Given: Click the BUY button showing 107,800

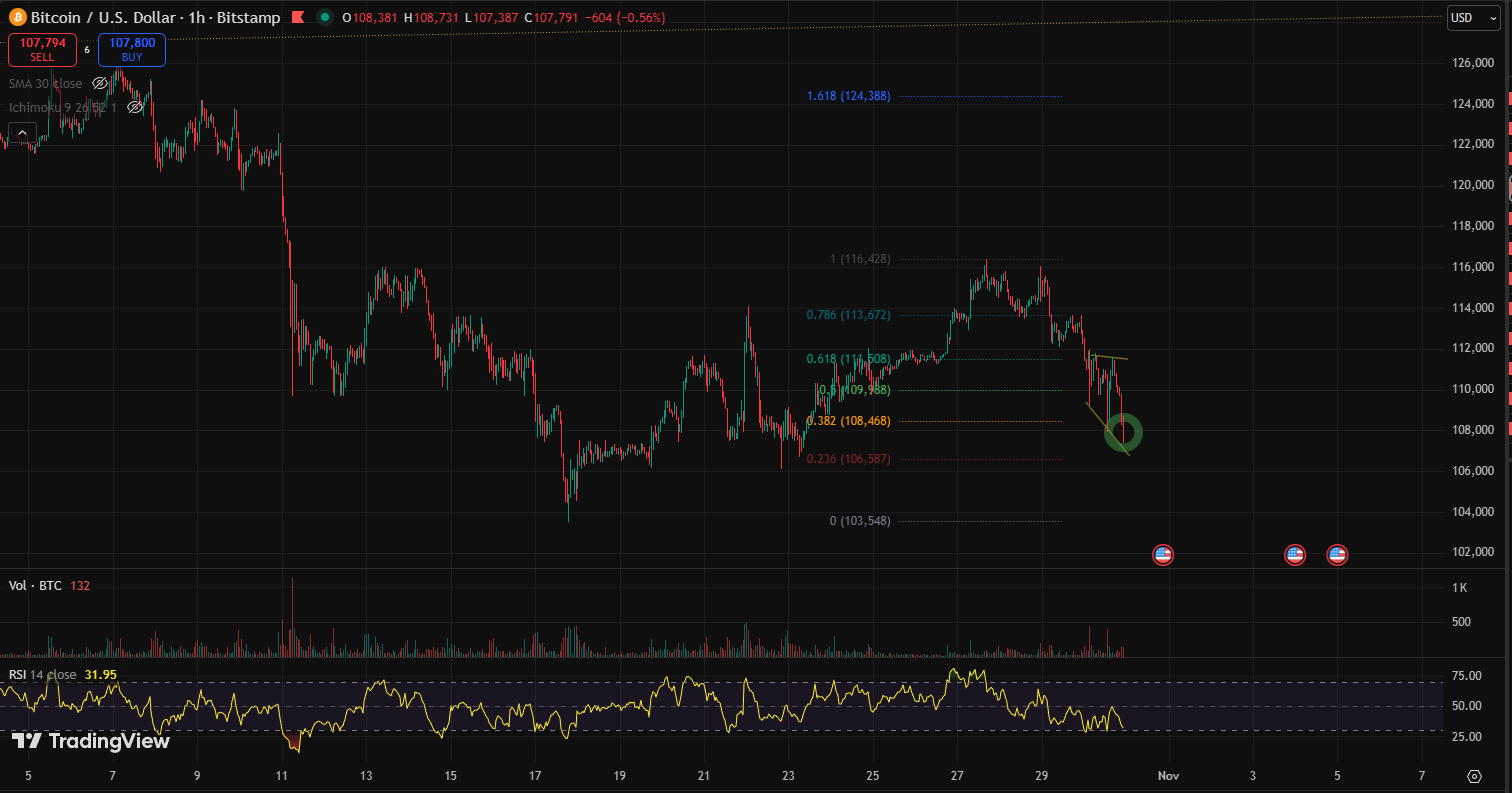Looking at the screenshot, I should [x=131, y=49].
